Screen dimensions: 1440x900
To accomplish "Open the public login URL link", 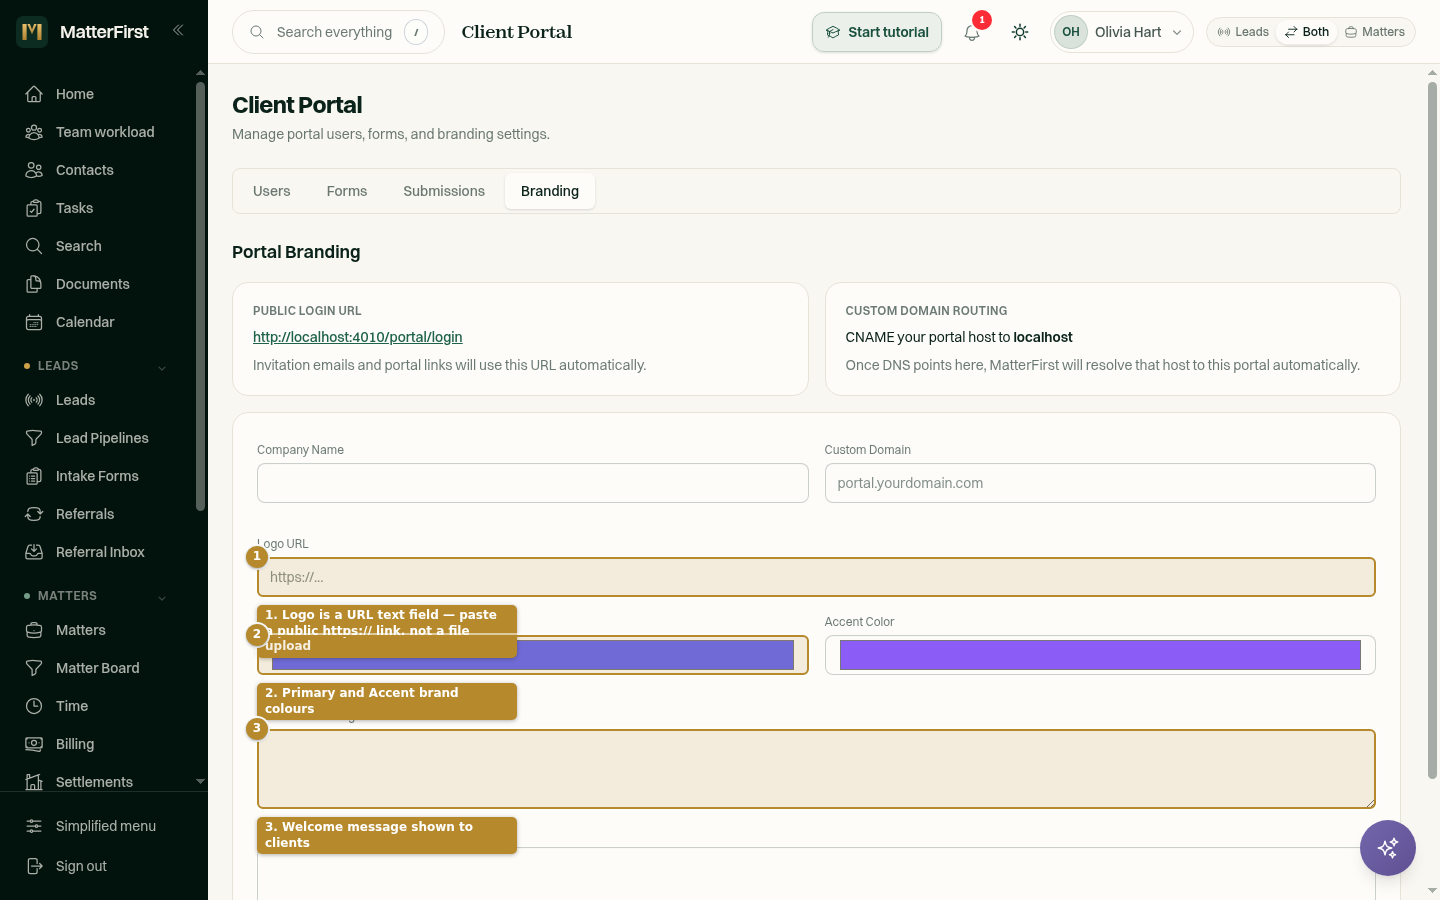I will pyautogui.click(x=358, y=337).
